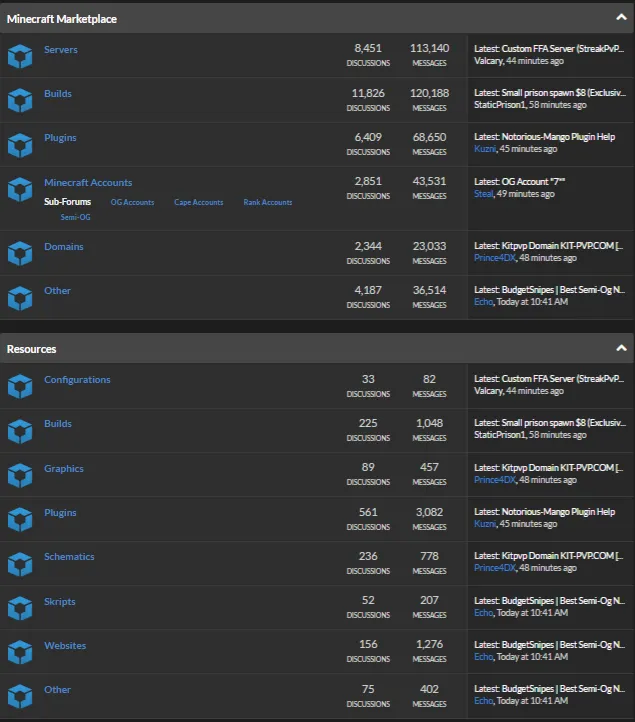
Task: Click the cube icon beside Domains forum
Action: click(20, 253)
